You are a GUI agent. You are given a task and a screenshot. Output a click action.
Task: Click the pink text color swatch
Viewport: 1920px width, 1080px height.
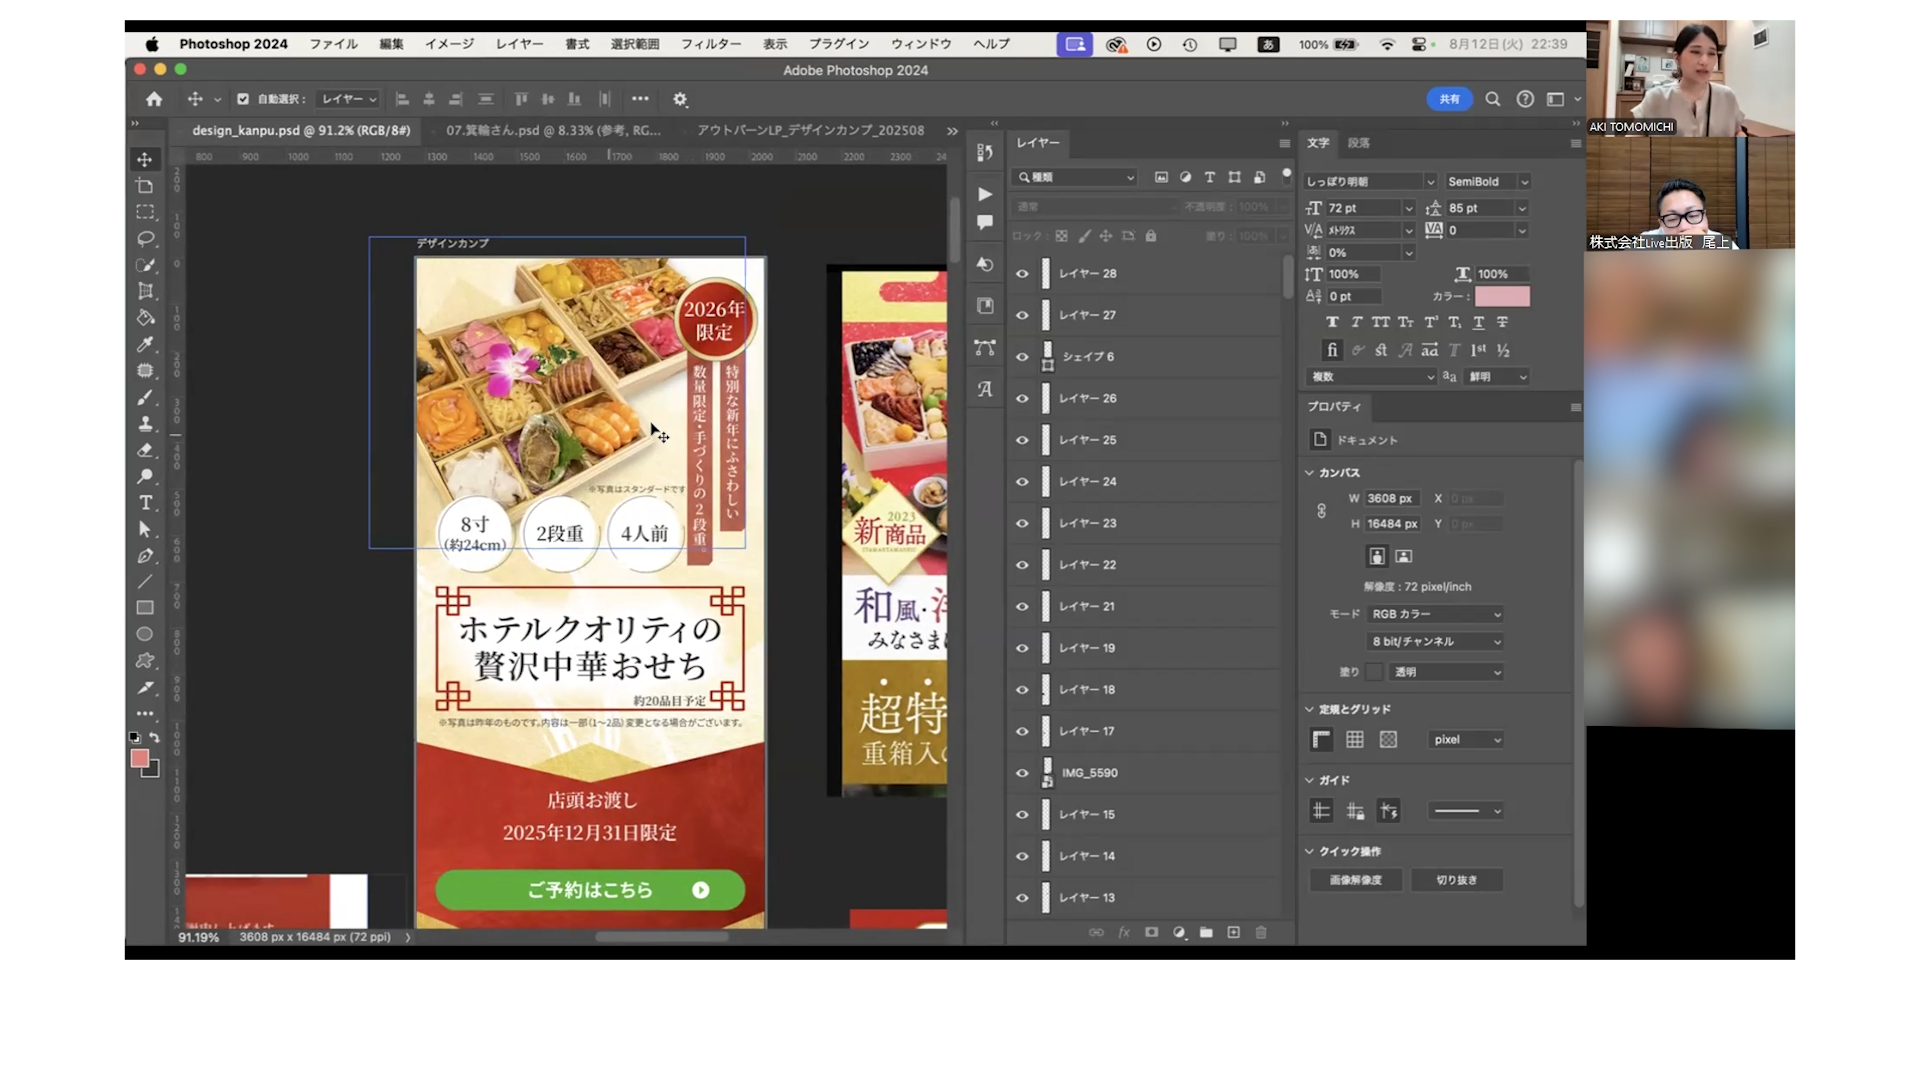[x=1502, y=296]
